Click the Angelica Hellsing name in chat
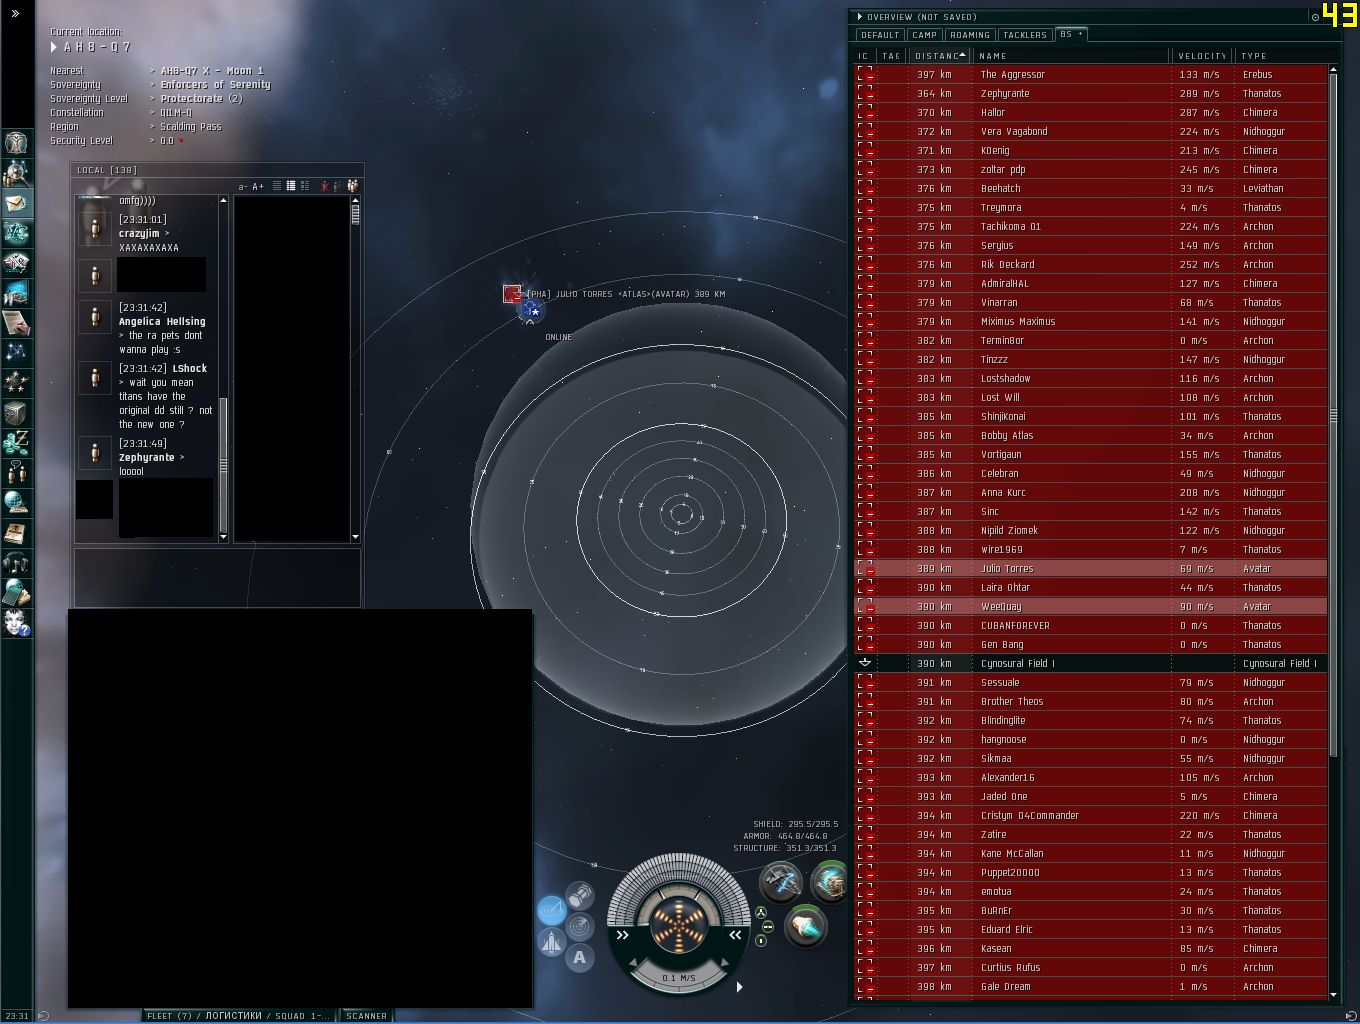 pyautogui.click(x=162, y=322)
